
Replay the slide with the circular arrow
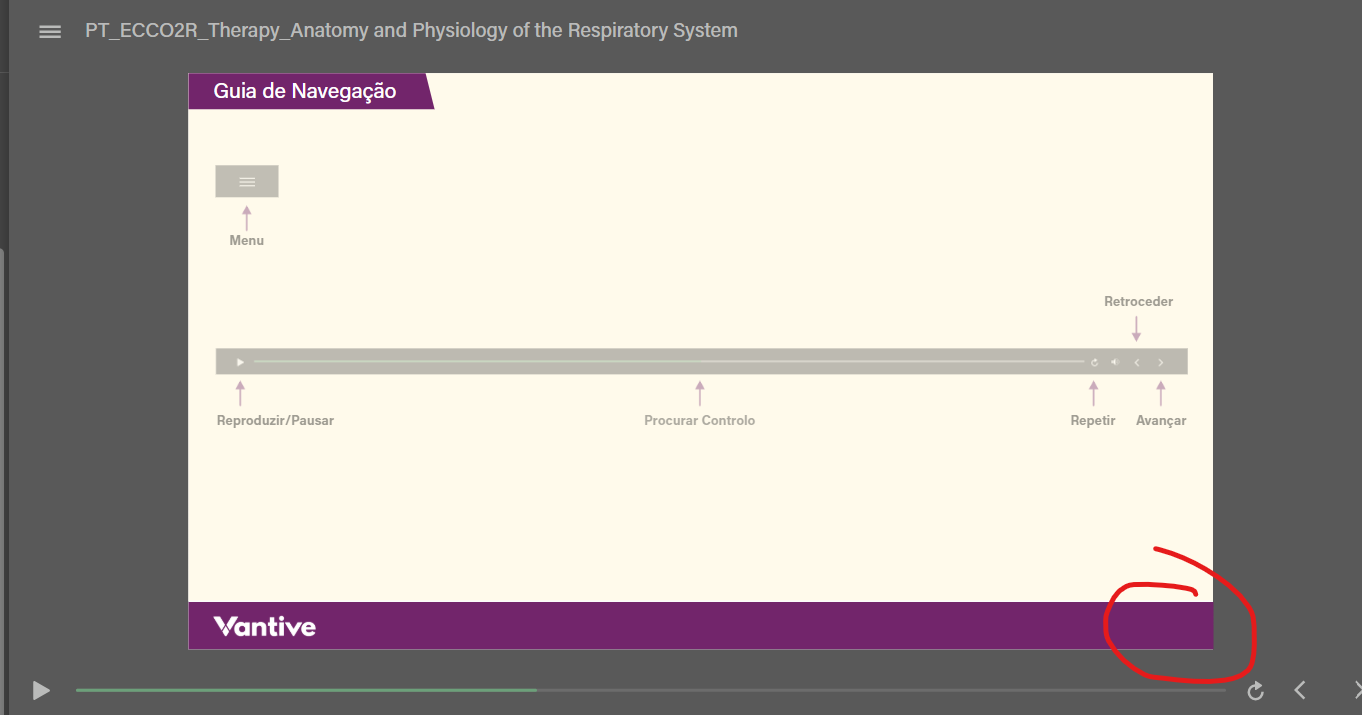point(1256,690)
